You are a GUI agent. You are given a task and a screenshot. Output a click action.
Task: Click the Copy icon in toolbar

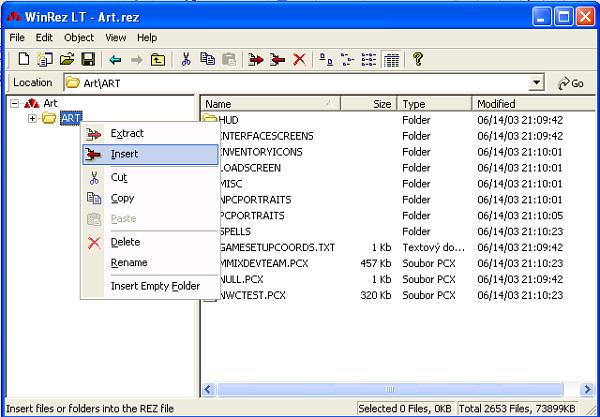pyautogui.click(x=207, y=59)
